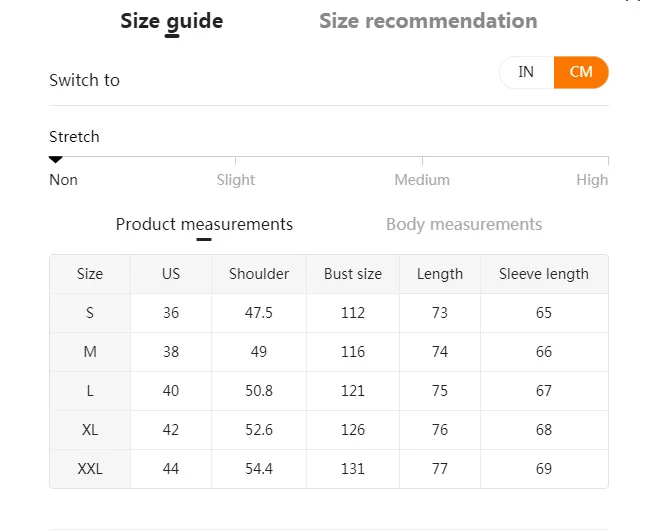Click the Bust size column header
The width and height of the screenshot is (652, 531).
(353, 274)
